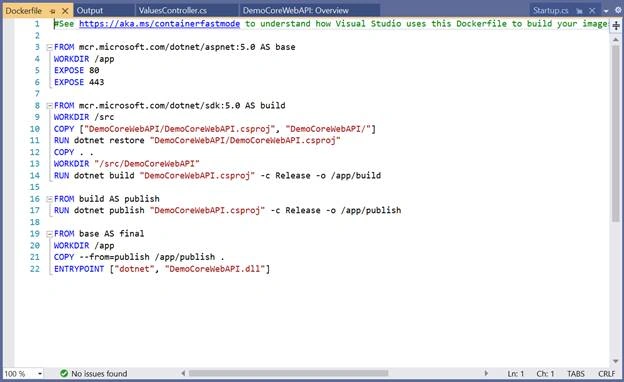Click line number 10 in the gutter
This screenshot has height=382, width=624.
[35, 129]
